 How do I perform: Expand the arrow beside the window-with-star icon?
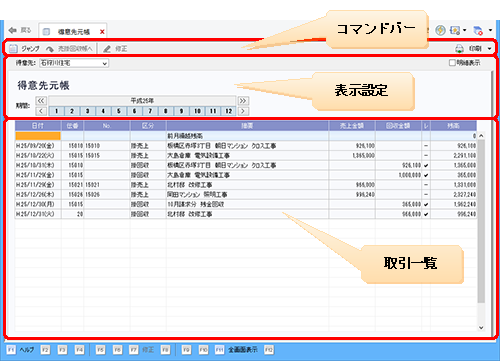coord(464,30)
